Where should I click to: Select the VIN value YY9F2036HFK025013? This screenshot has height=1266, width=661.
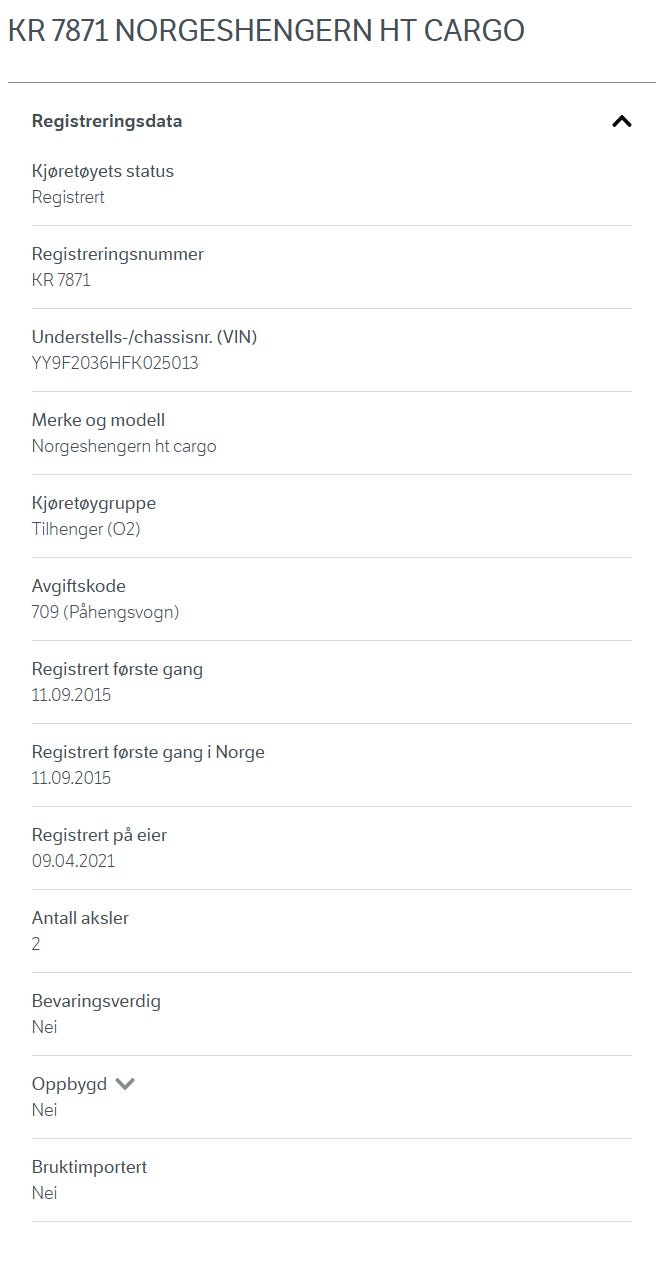[x=115, y=363]
